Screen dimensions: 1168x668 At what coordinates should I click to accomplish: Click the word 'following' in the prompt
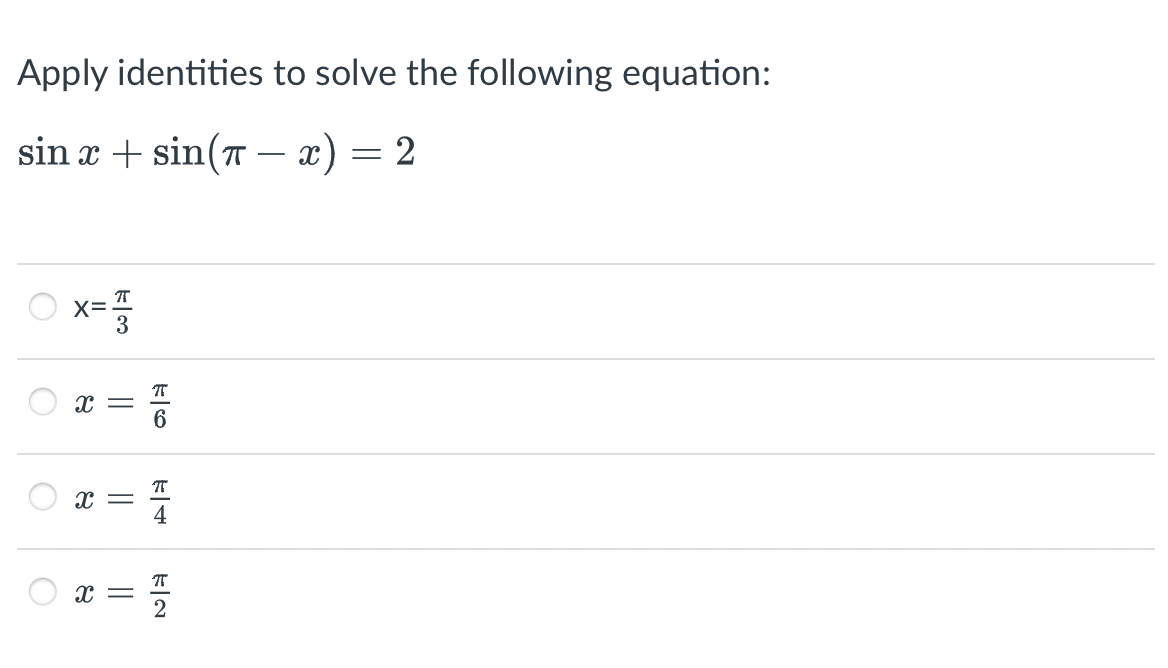tap(539, 74)
